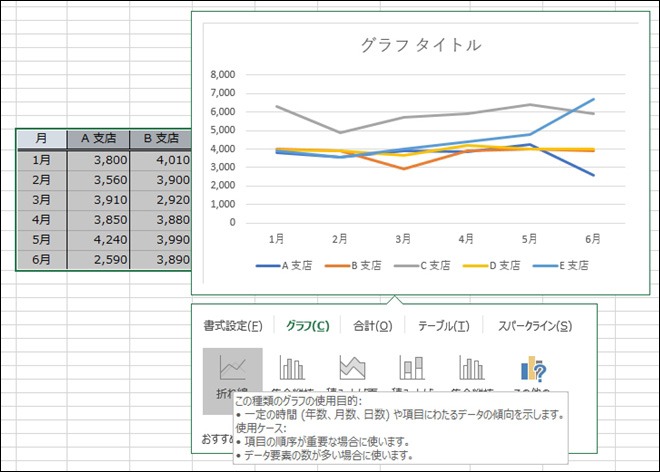Switch to the 書式設定(F) tab
The image size is (660, 472).
pyautogui.click(x=233, y=325)
